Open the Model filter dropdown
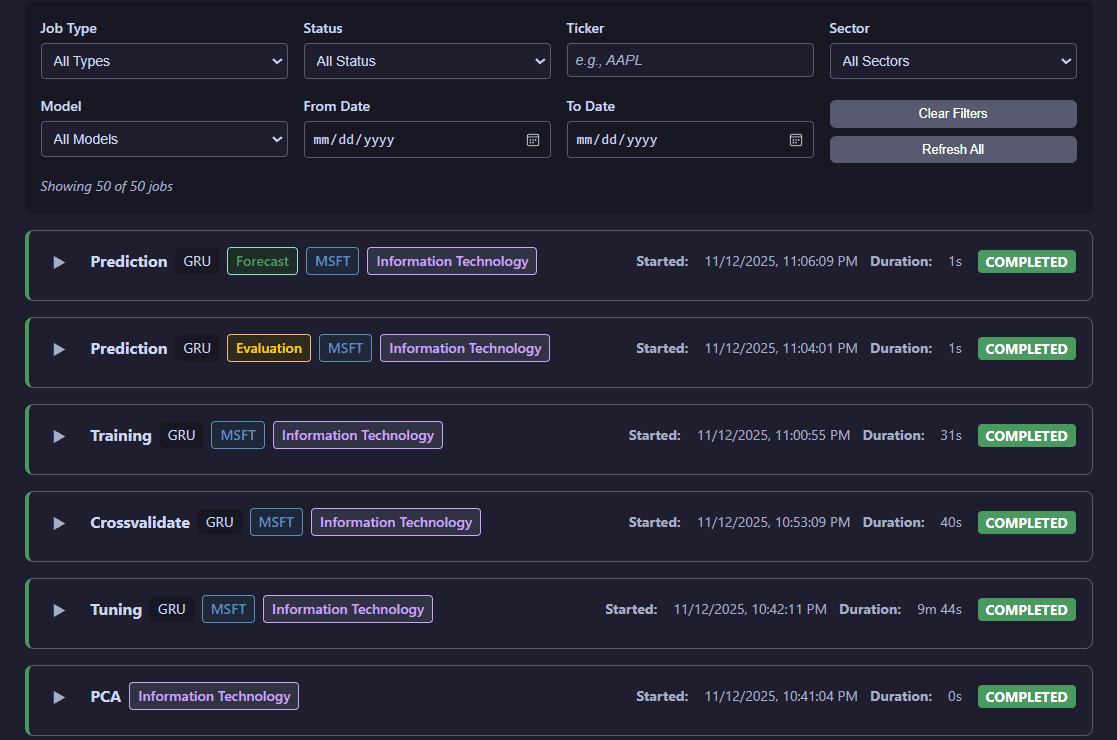 pyautogui.click(x=165, y=139)
